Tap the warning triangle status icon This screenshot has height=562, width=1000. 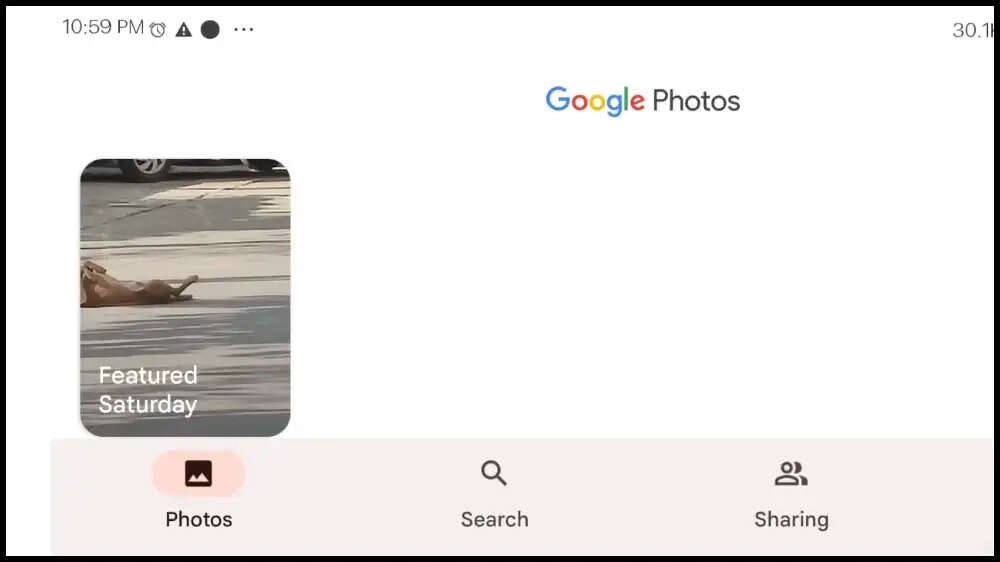184,29
